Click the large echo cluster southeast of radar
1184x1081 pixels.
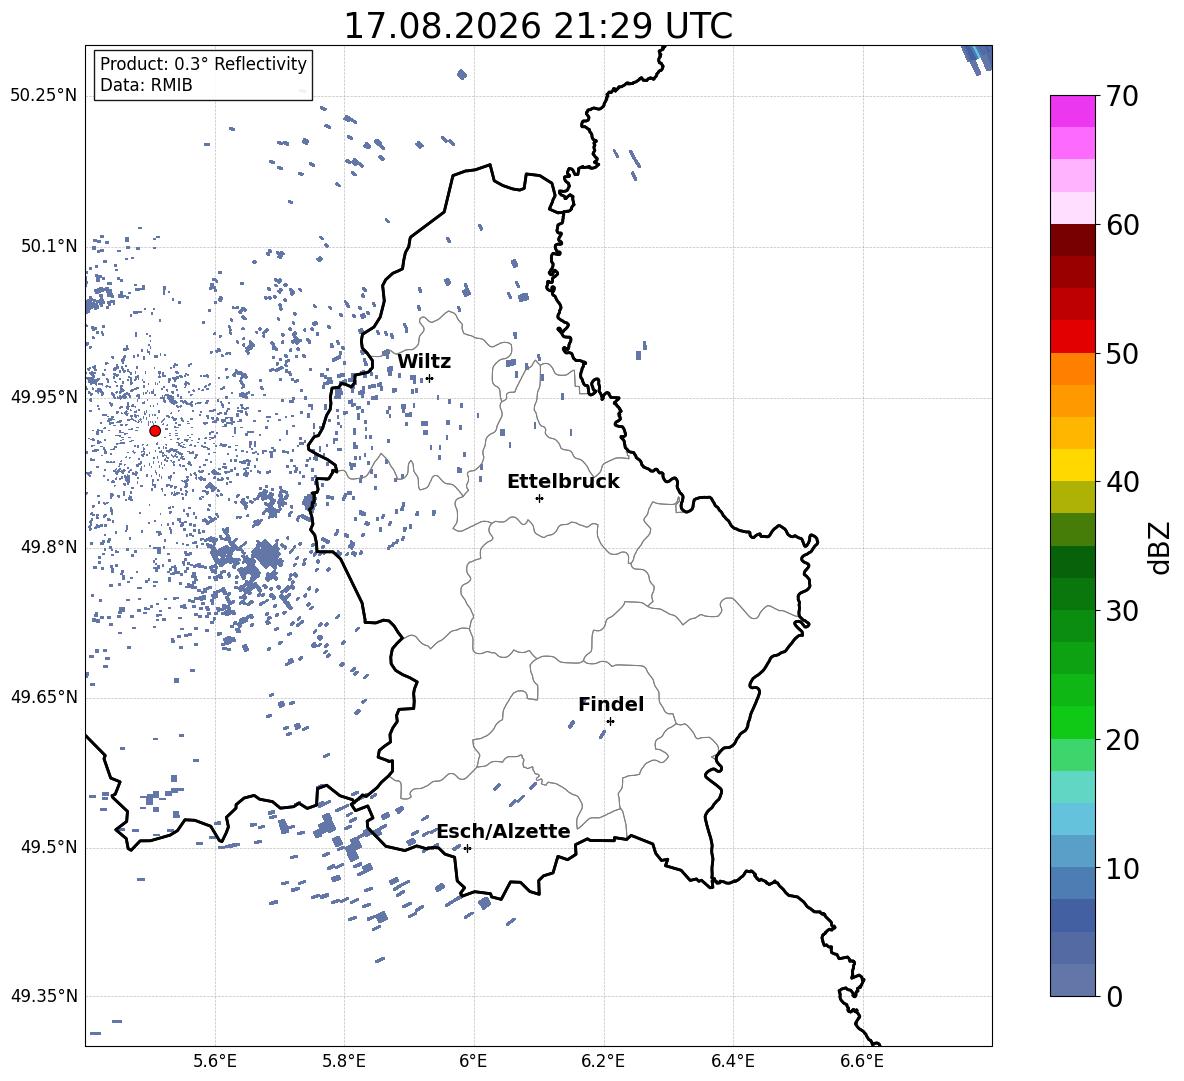click(249, 562)
